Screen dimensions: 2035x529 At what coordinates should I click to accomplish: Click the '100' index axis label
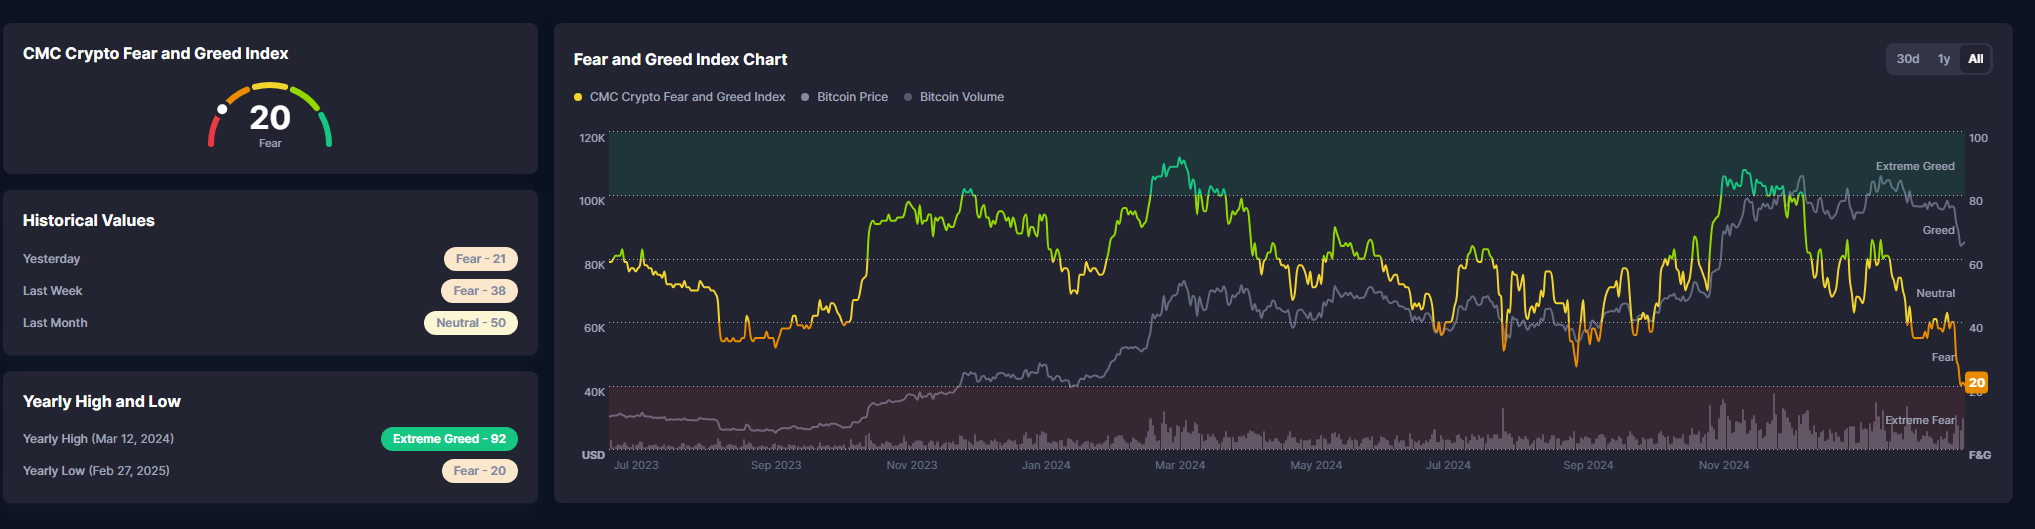point(1978,138)
